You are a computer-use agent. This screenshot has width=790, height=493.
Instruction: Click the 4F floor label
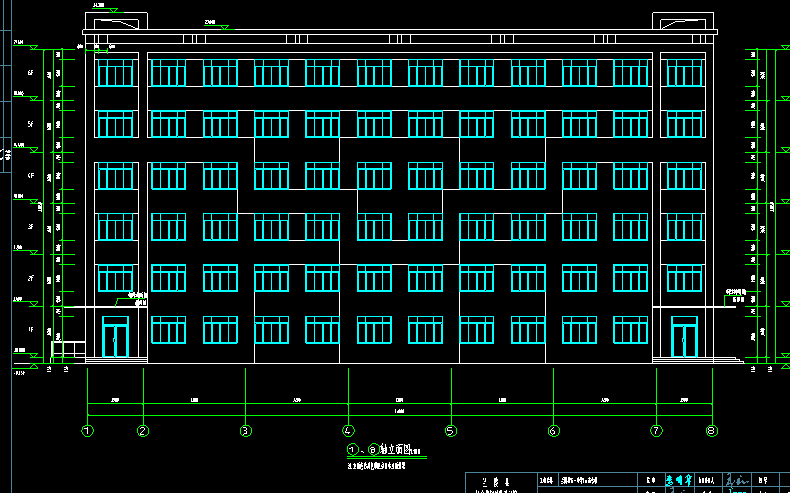(x=31, y=176)
